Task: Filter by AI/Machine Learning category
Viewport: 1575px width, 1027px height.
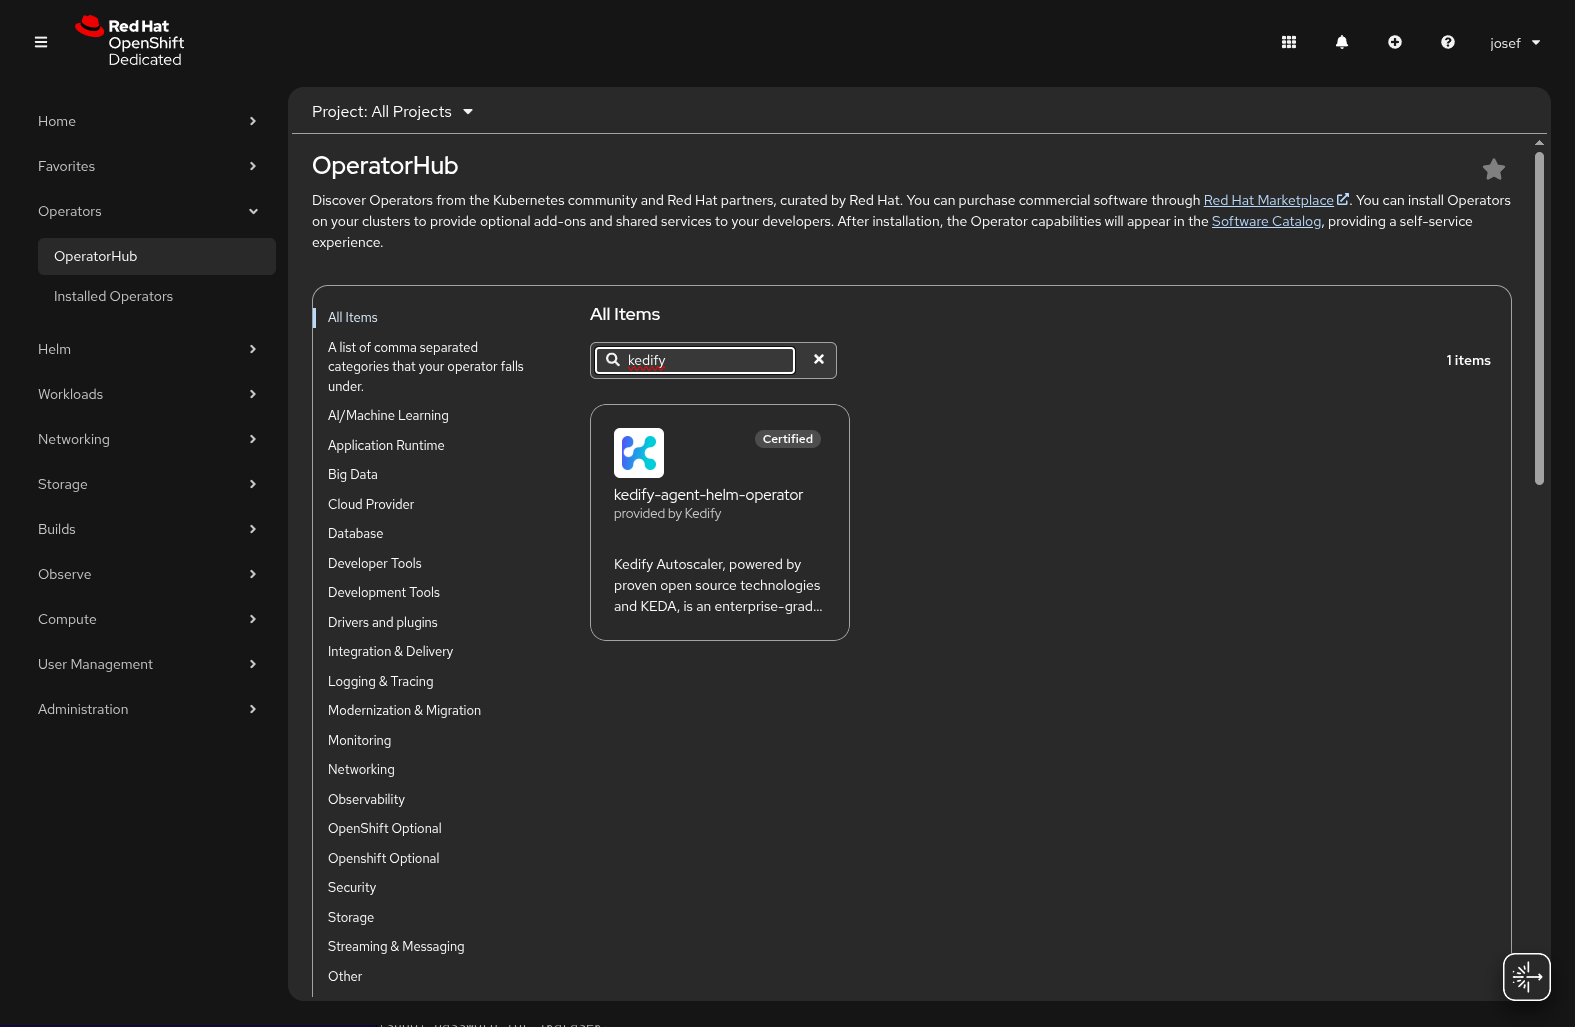Action: 388,415
